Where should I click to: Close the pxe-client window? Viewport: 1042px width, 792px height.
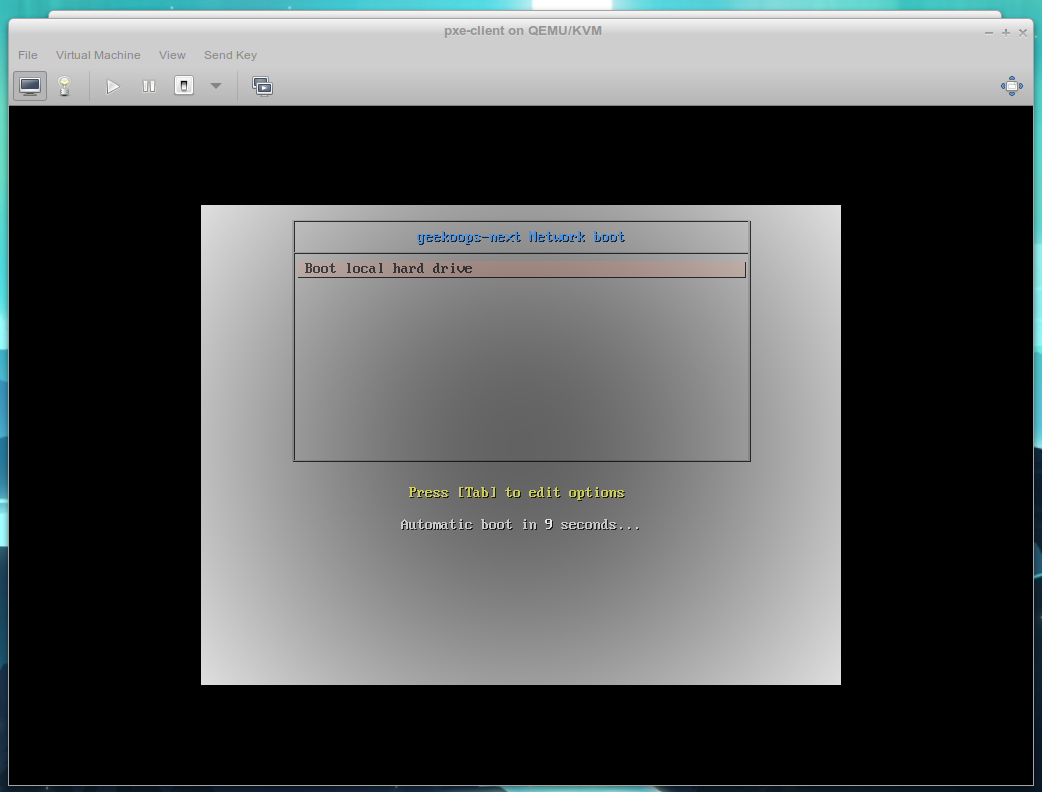1023,33
